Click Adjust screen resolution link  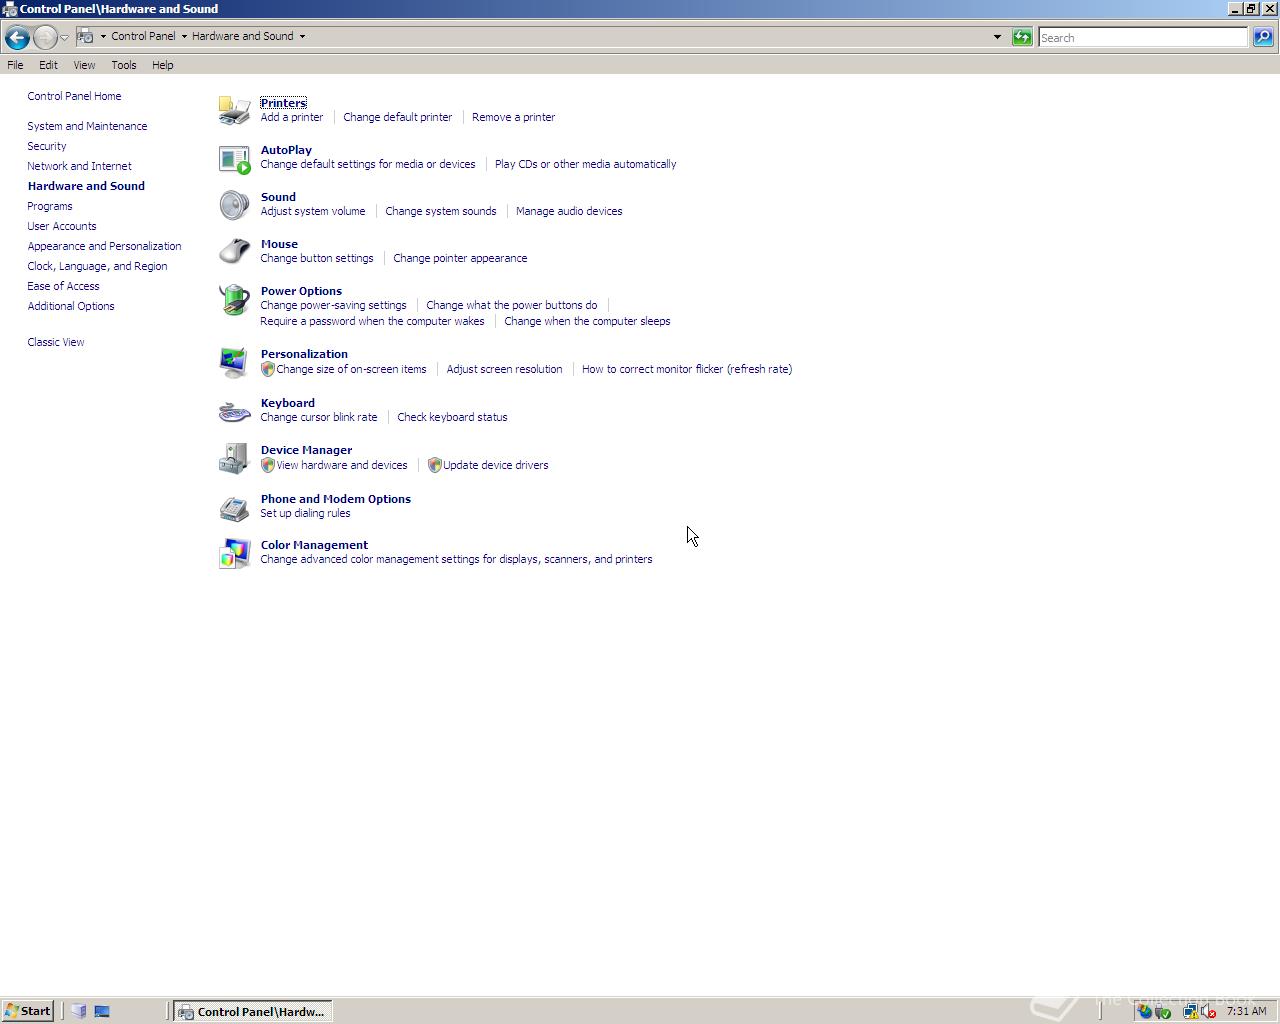[503, 369]
